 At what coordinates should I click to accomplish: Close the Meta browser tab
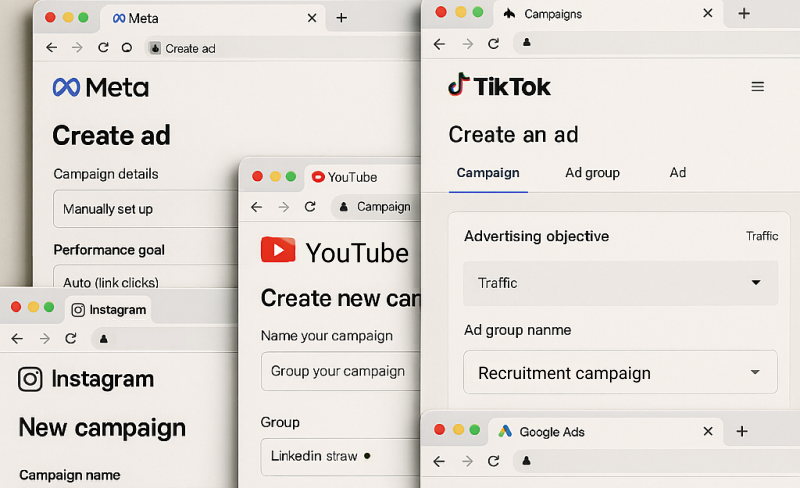[312, 18]
